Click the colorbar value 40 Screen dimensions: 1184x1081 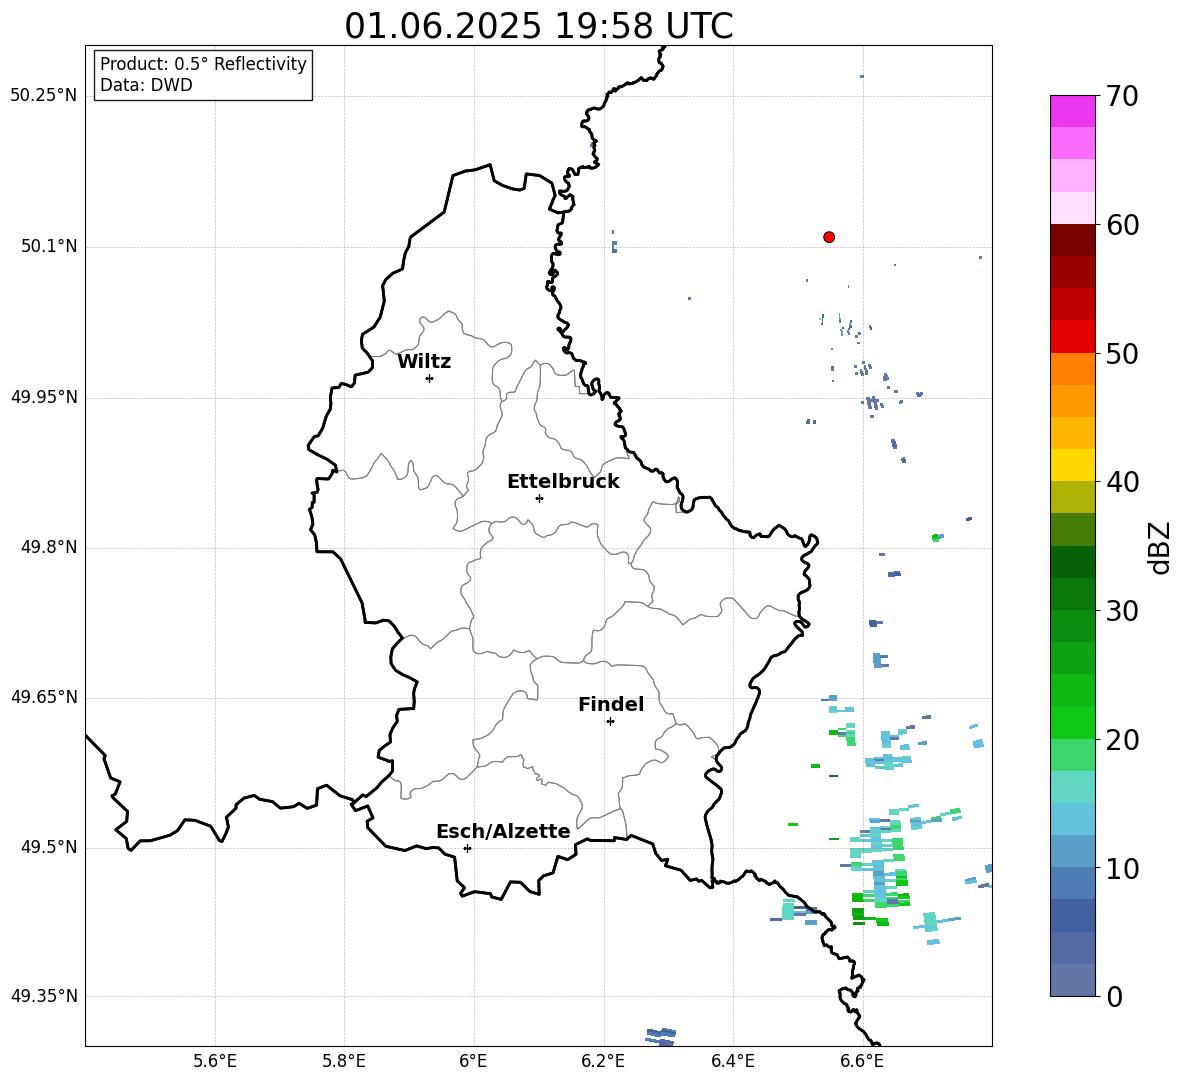1122,482
